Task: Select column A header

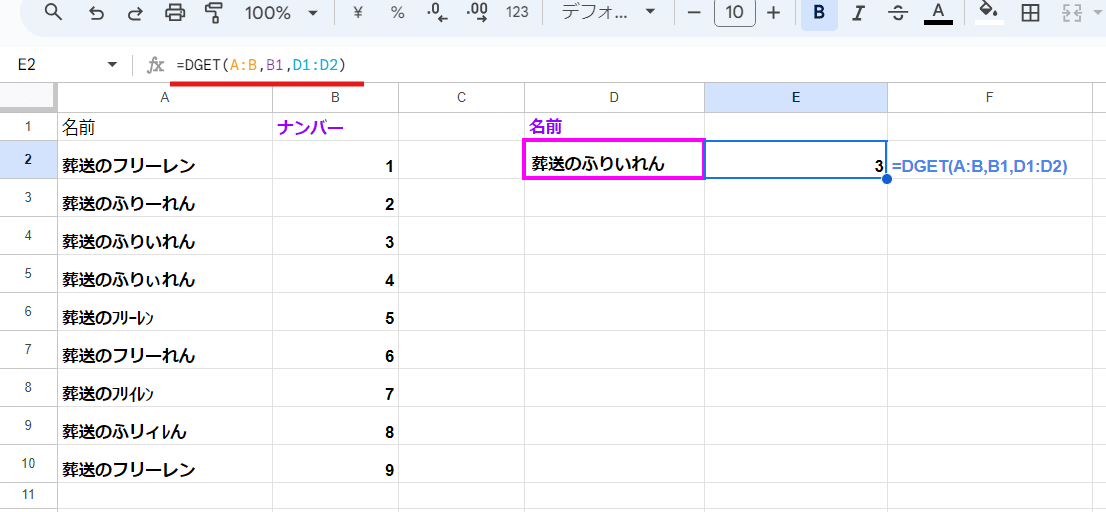Action: [x=165, y=97]
